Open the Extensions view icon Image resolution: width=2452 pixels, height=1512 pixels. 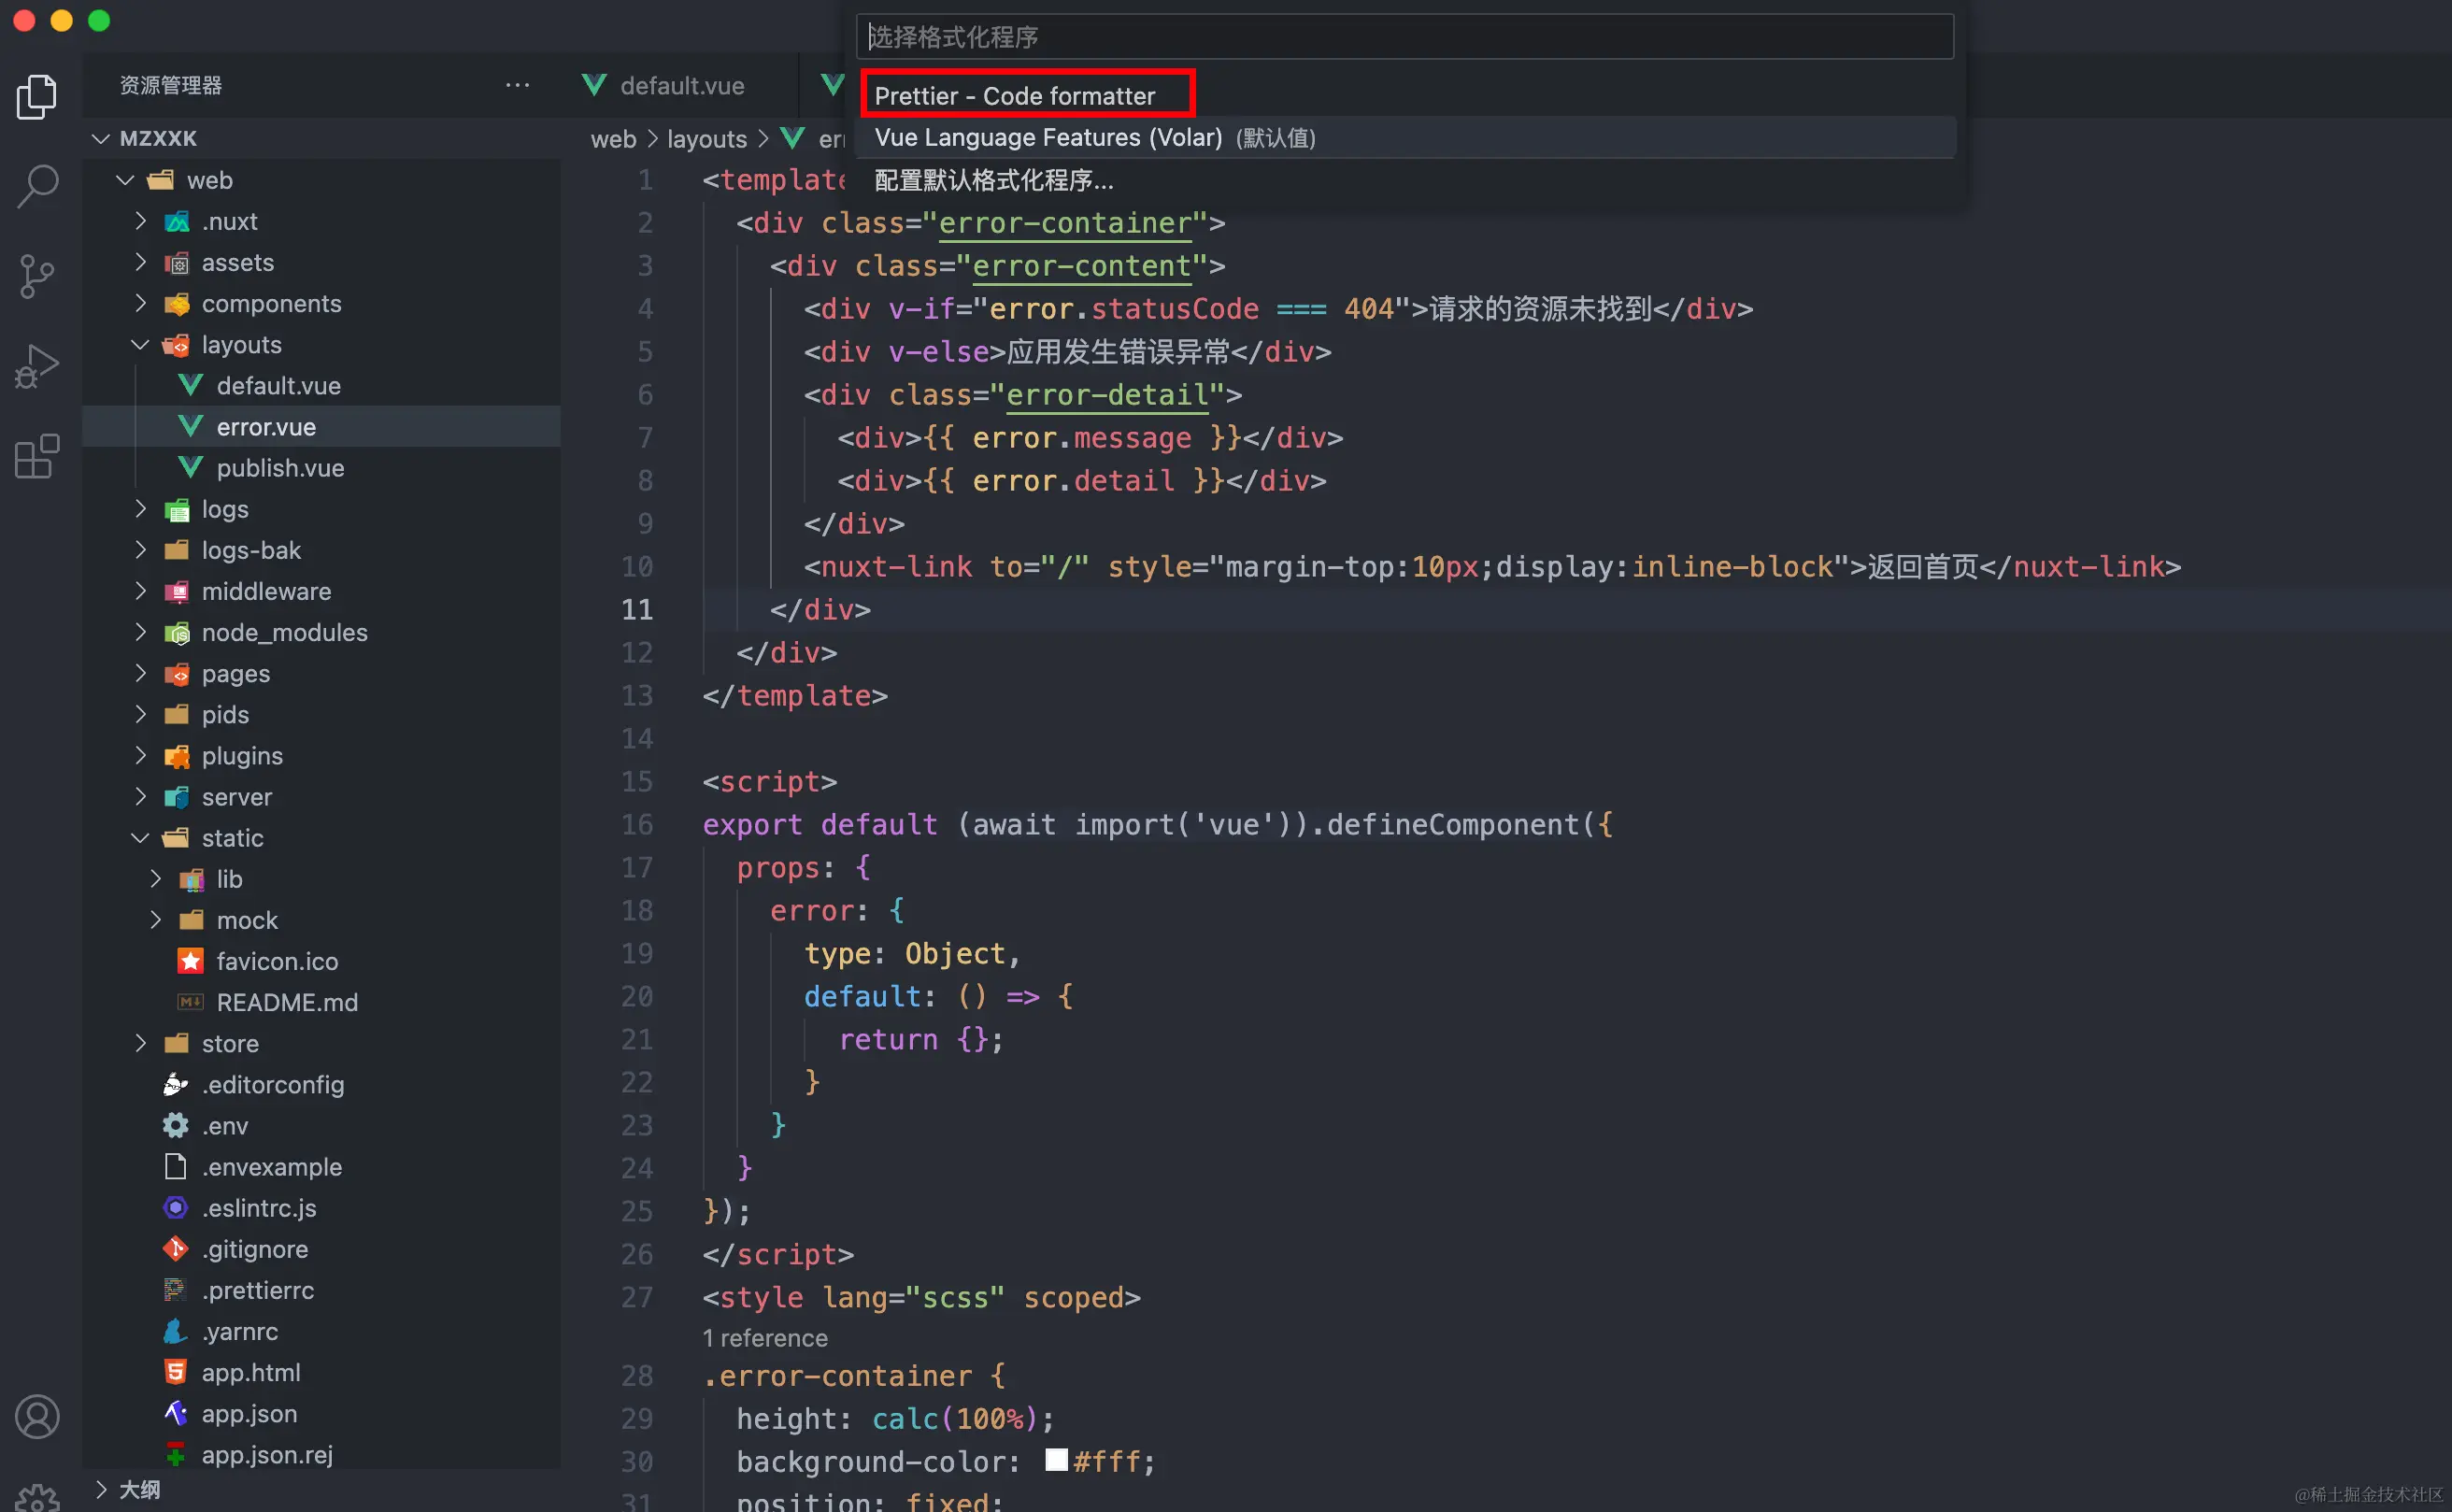point(37,456)
